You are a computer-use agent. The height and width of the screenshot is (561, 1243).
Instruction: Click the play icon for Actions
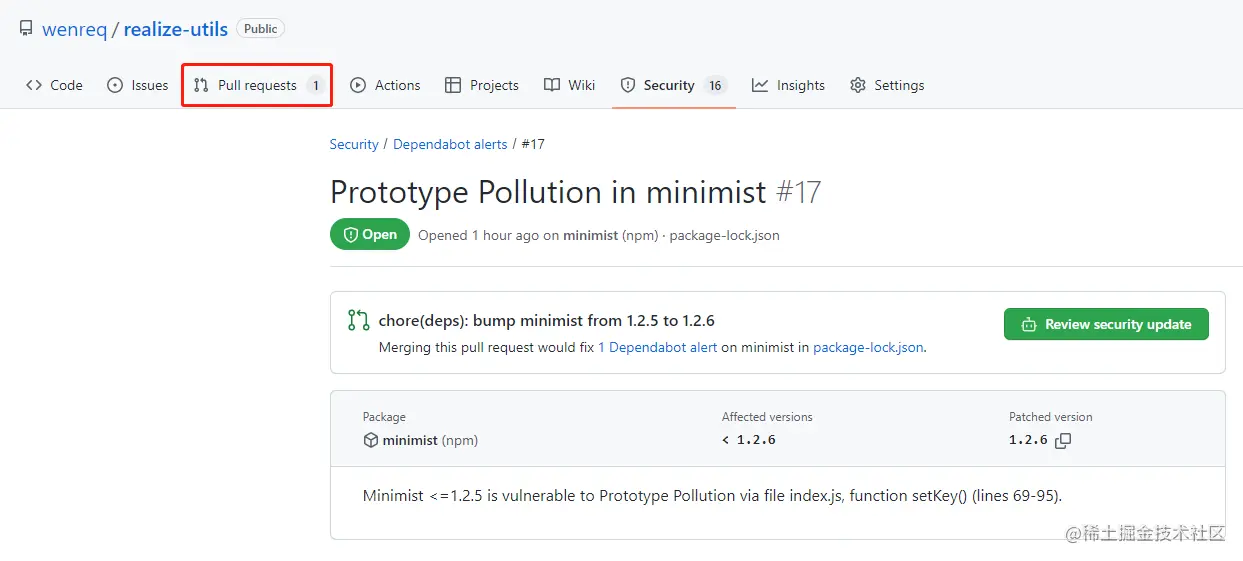pyautogui.click(x=358, y=85)
